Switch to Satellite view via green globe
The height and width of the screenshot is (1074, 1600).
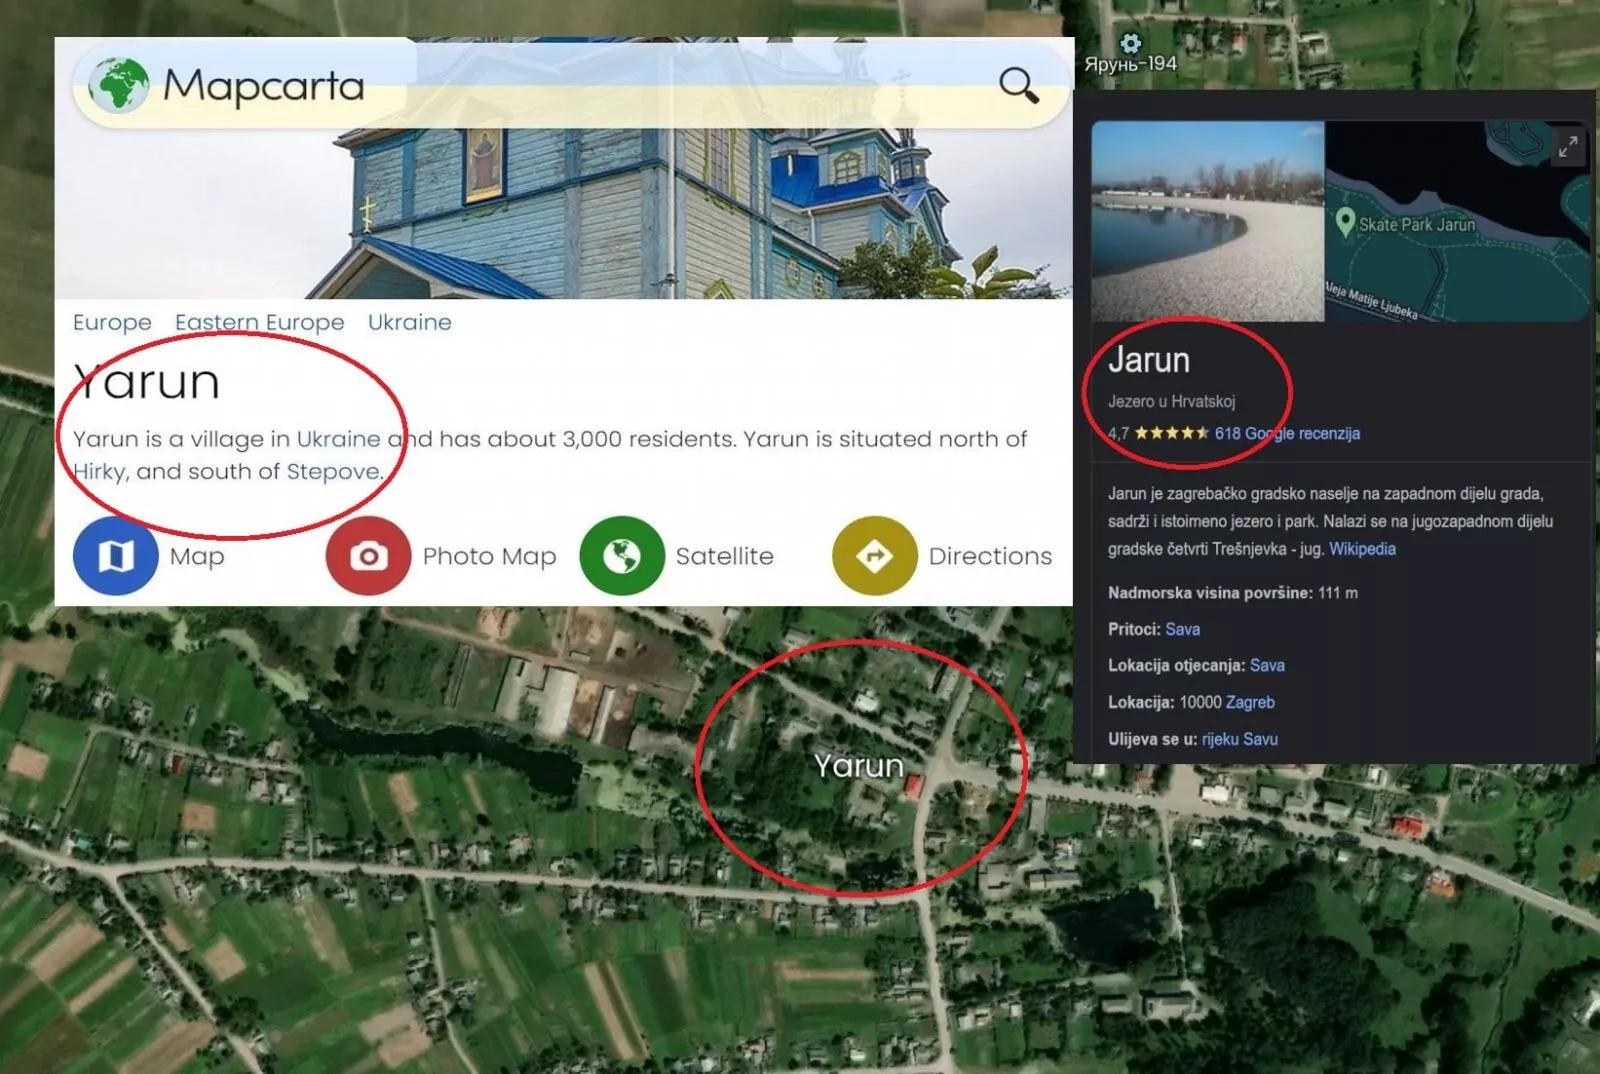click(x=621, y=556)
